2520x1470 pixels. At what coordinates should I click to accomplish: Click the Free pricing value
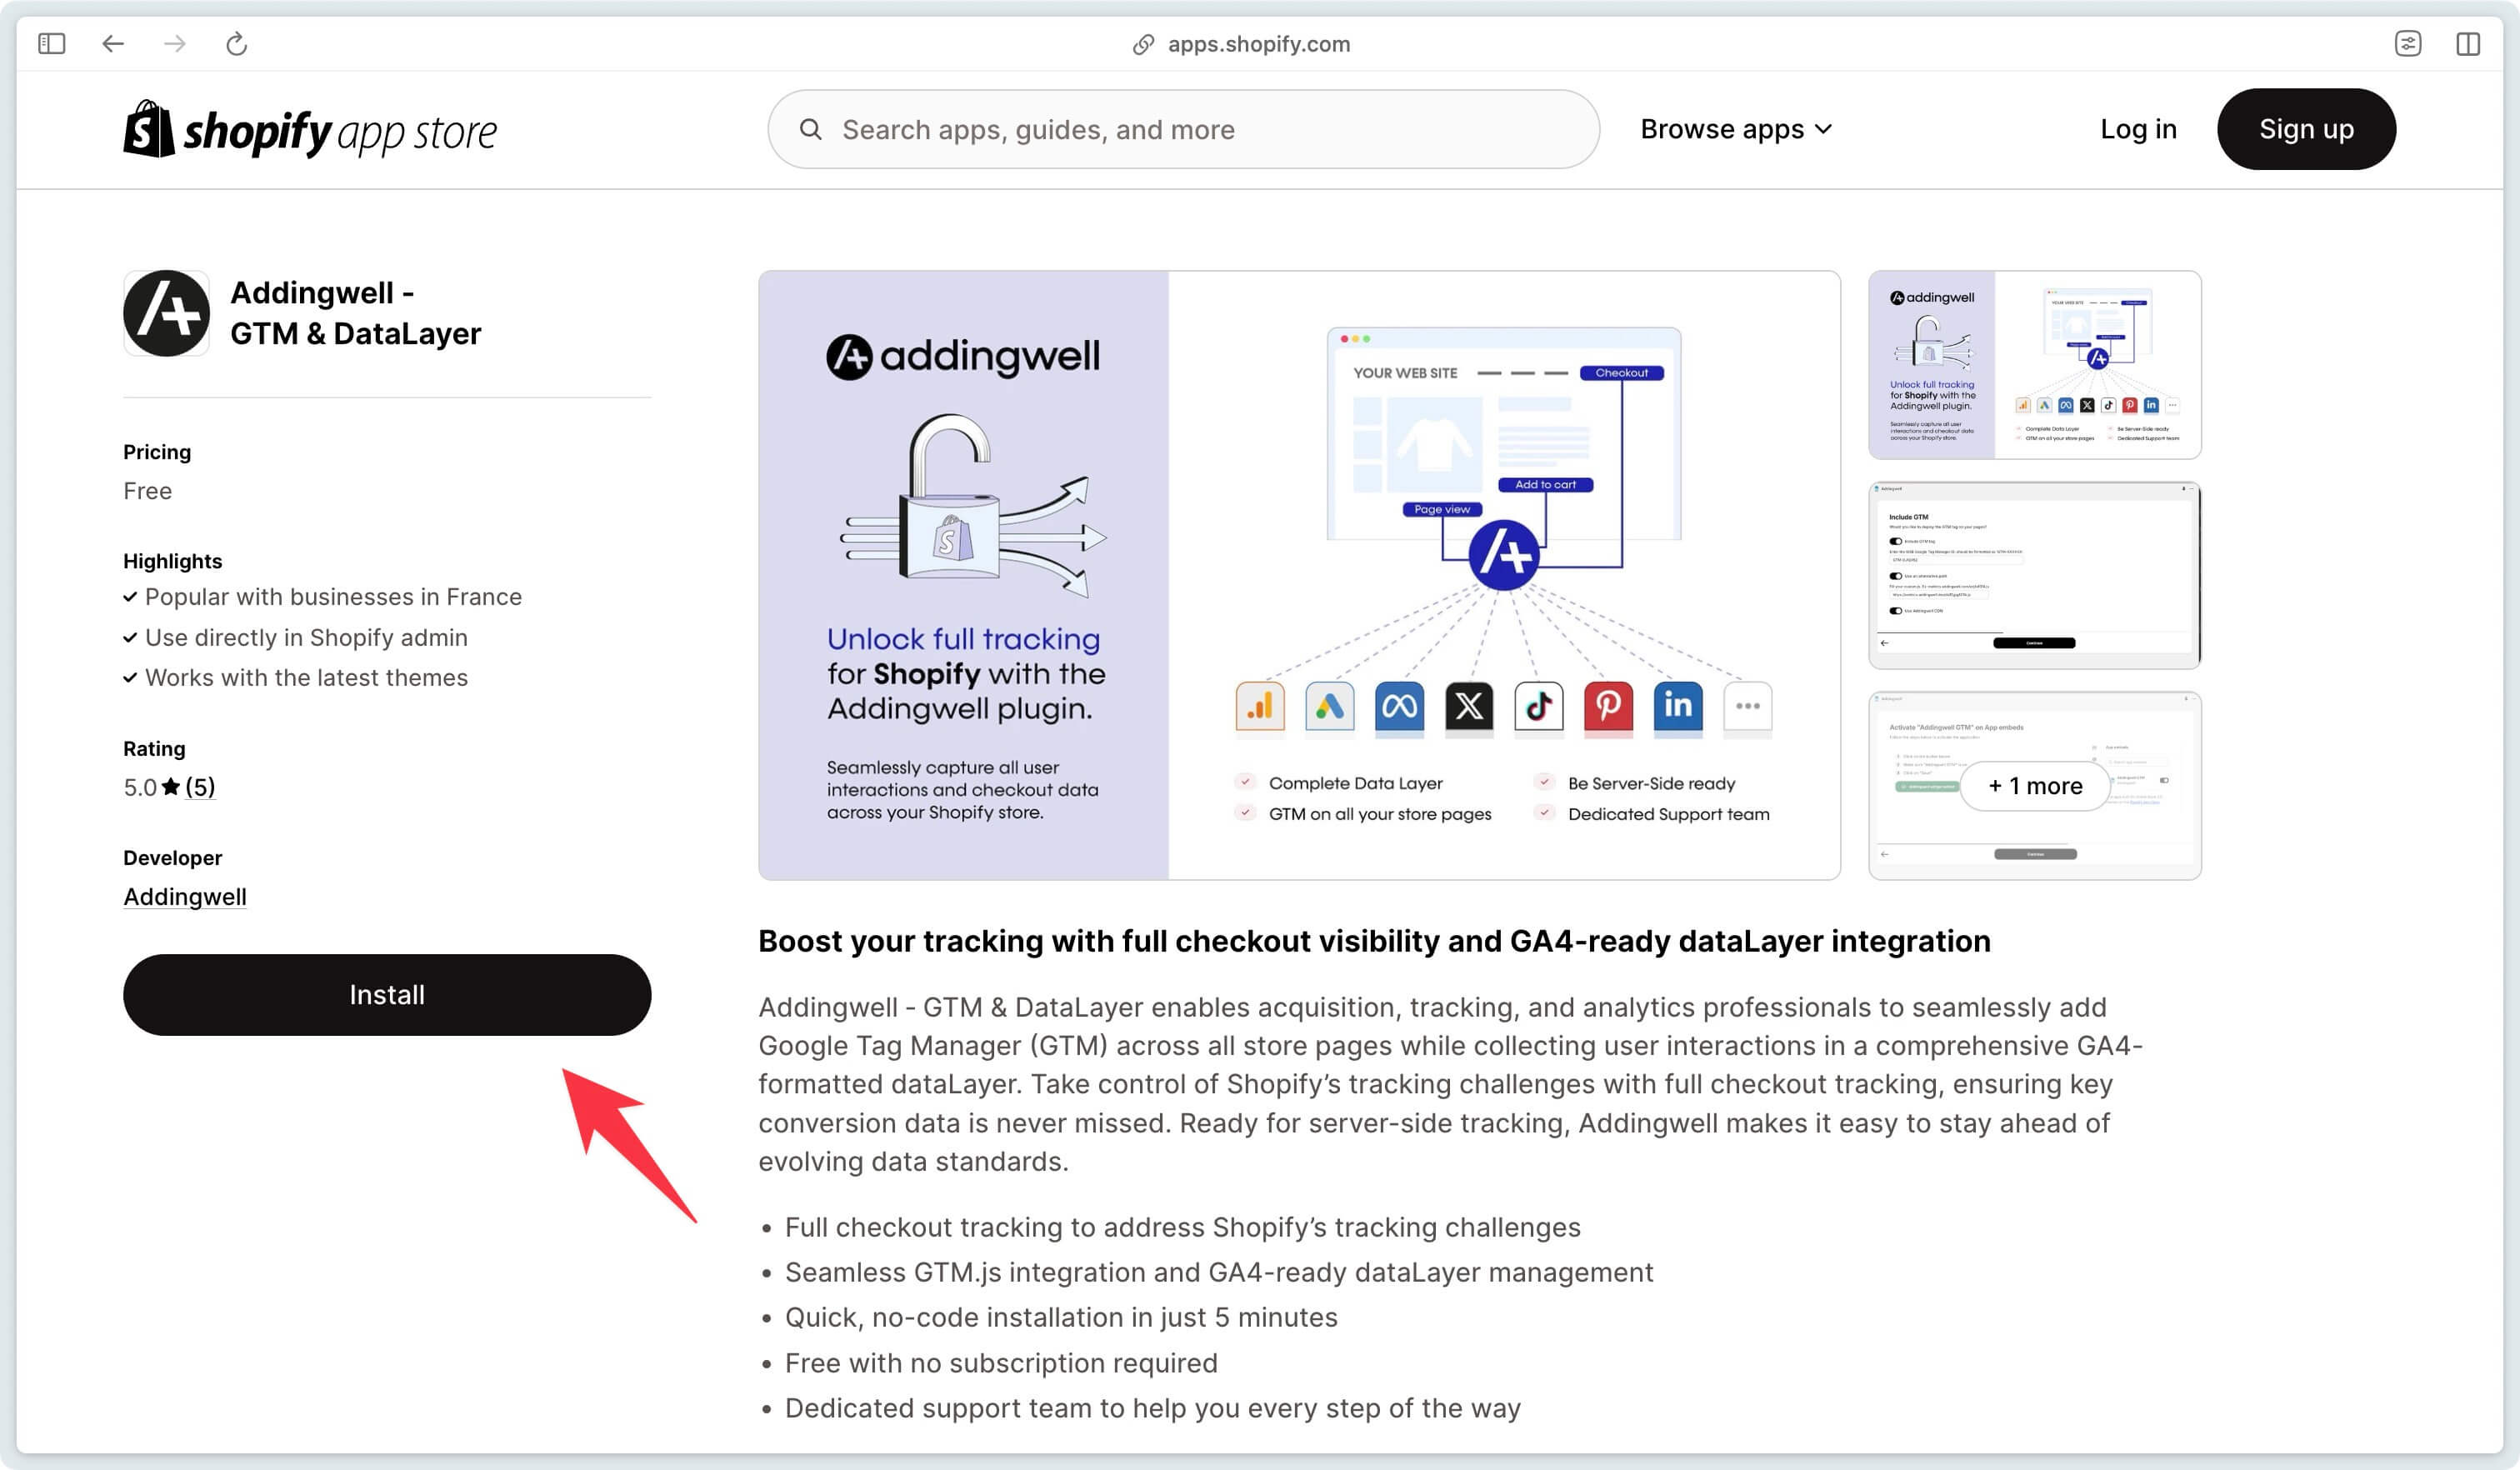148,491
